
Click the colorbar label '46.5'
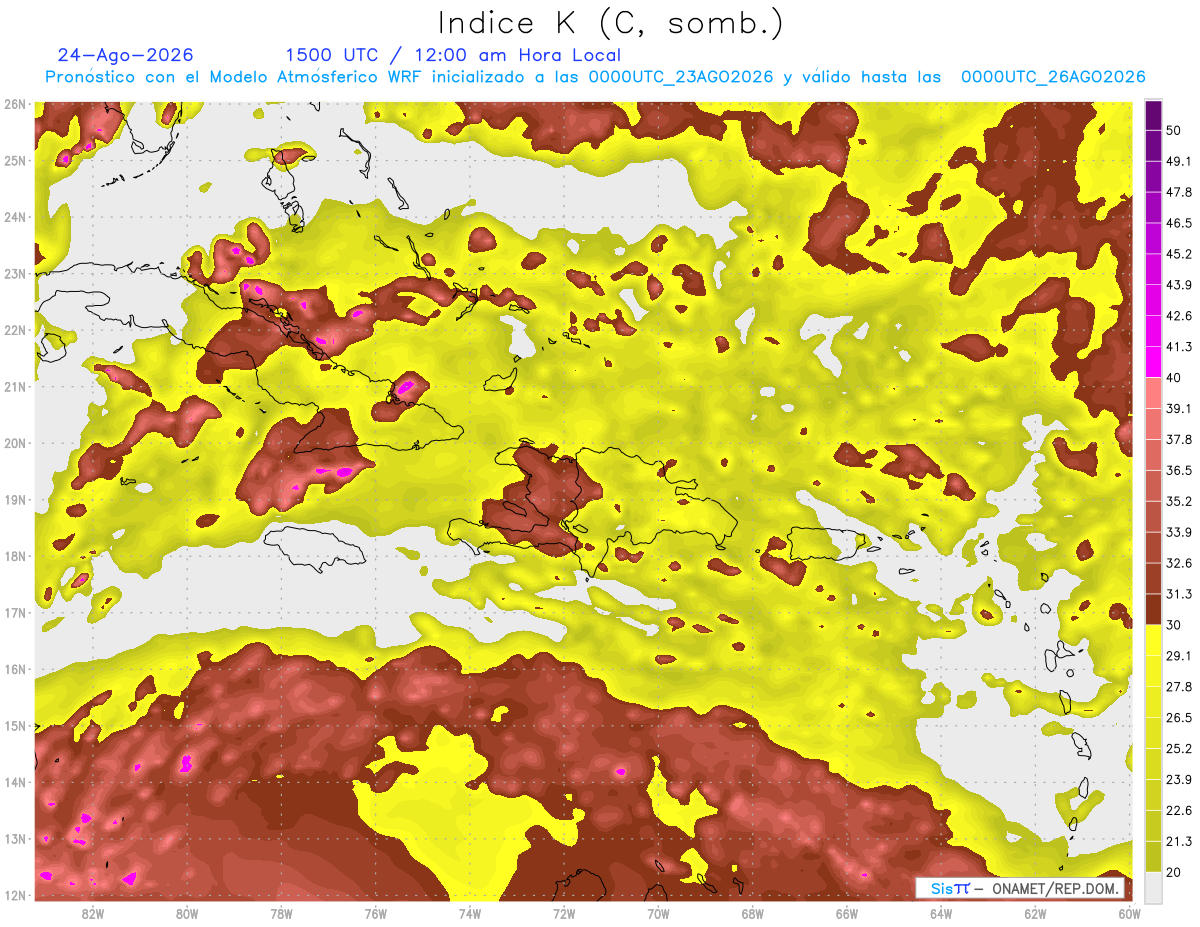pyautogui.click(x=1179, y=223)
